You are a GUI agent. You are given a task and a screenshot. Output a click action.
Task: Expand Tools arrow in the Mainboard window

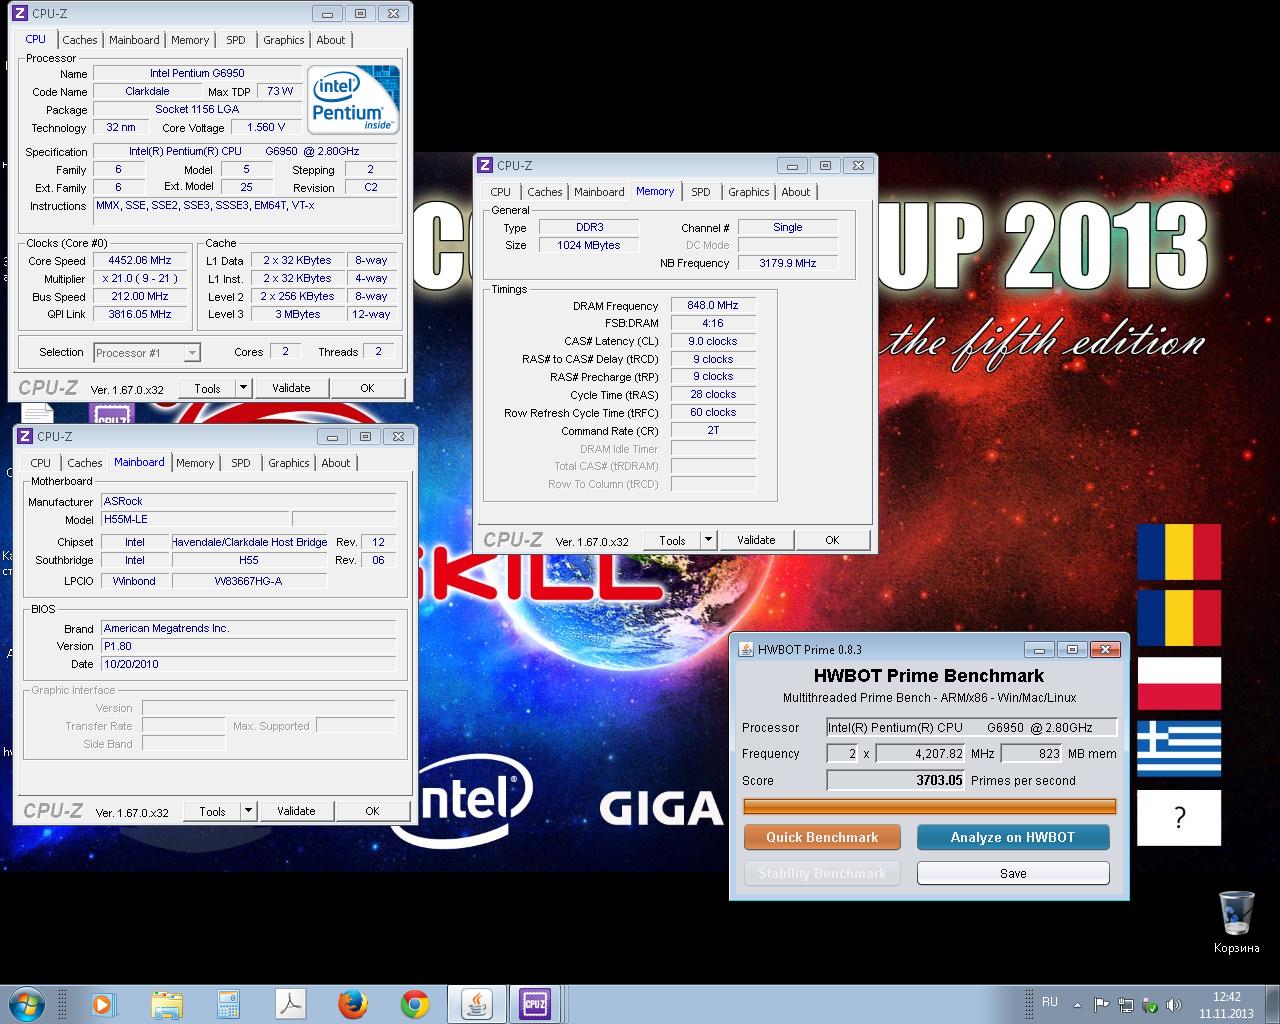click(248, 811)
